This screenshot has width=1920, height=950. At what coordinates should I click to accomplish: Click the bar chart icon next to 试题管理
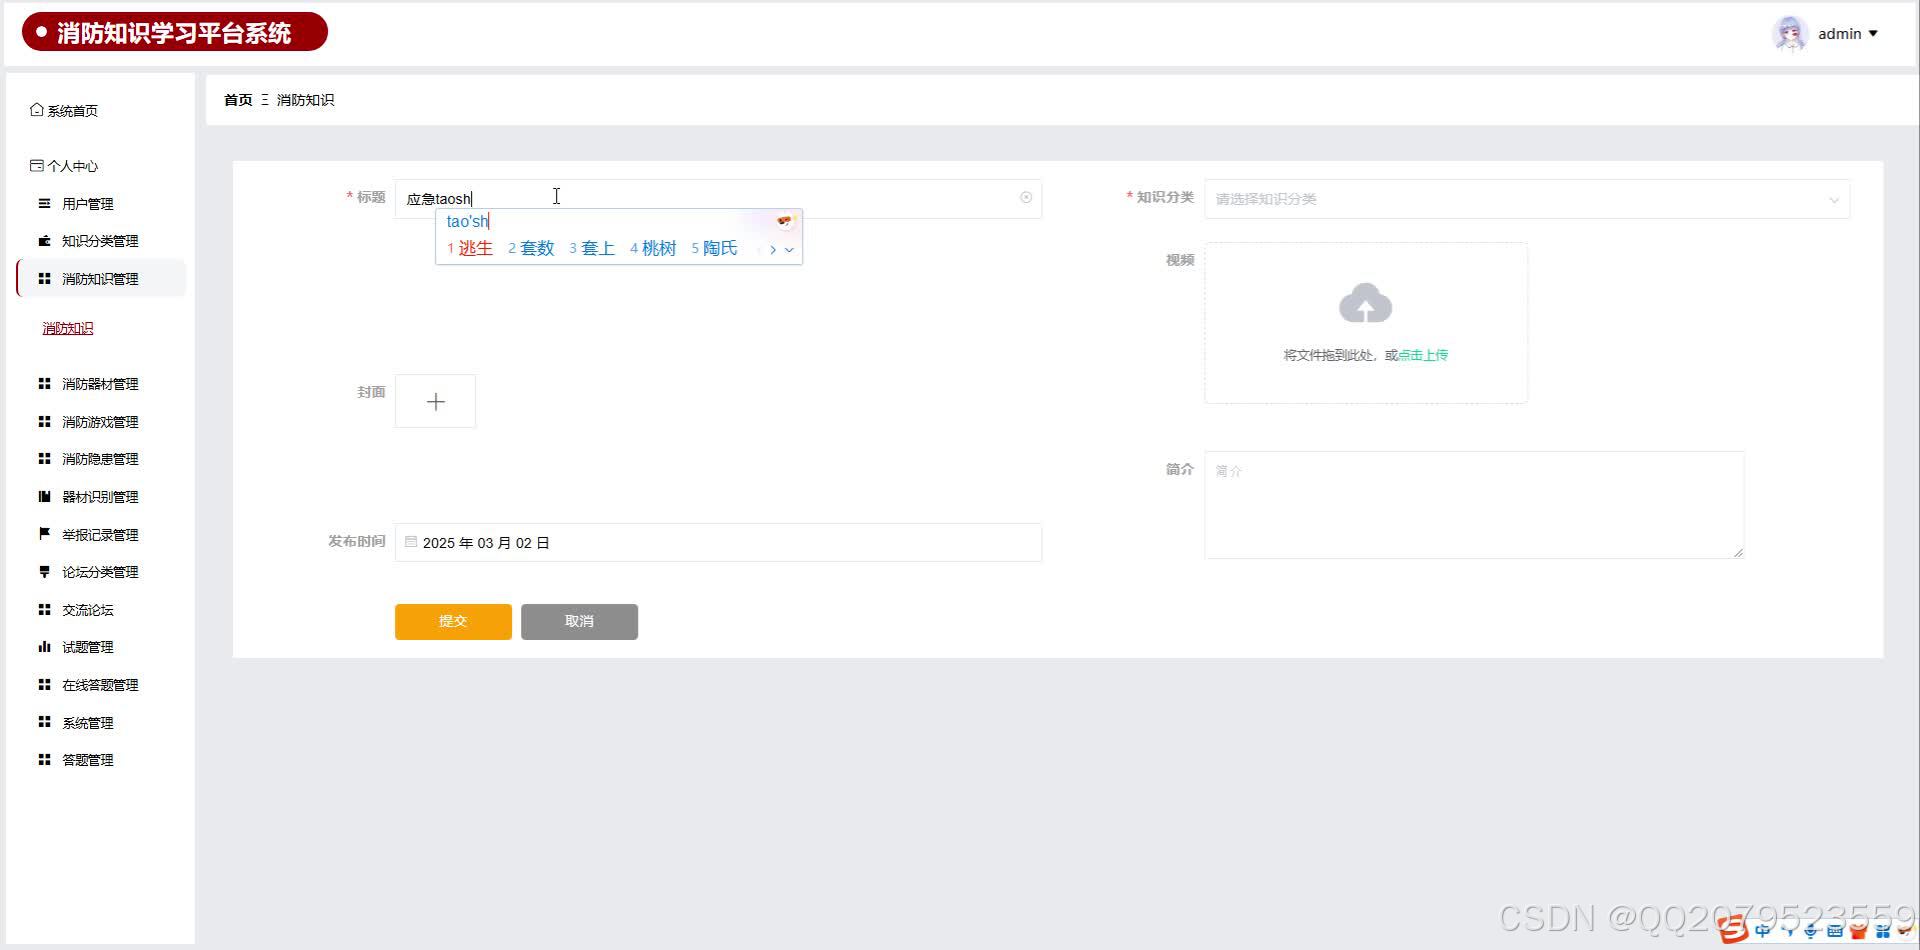coord(44,647)
